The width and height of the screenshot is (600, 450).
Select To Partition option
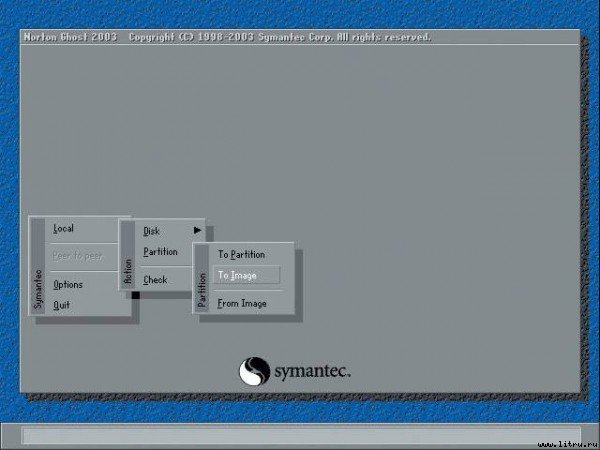[241, 255]
